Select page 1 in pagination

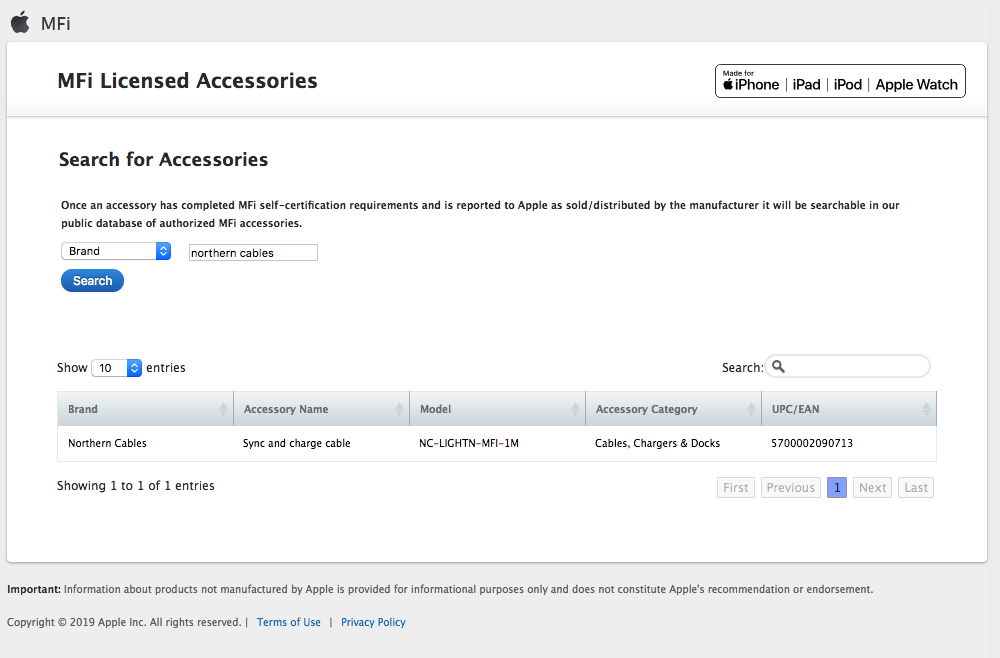pos(837,488)
